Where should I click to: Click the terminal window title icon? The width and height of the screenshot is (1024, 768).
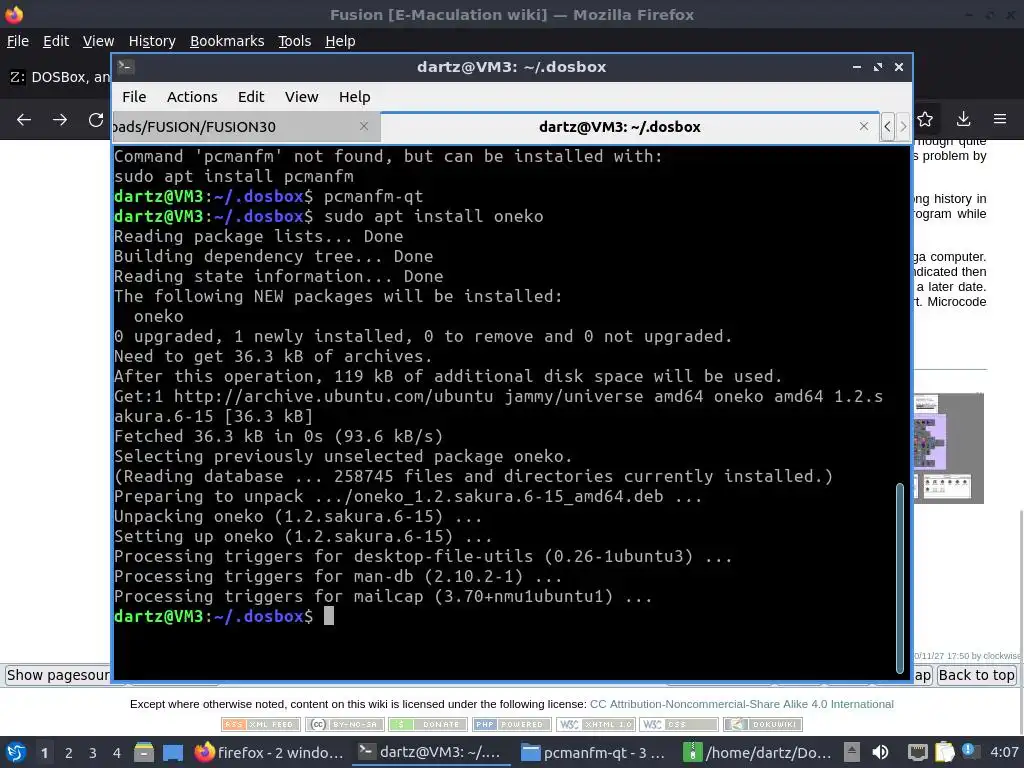(126, 67)
